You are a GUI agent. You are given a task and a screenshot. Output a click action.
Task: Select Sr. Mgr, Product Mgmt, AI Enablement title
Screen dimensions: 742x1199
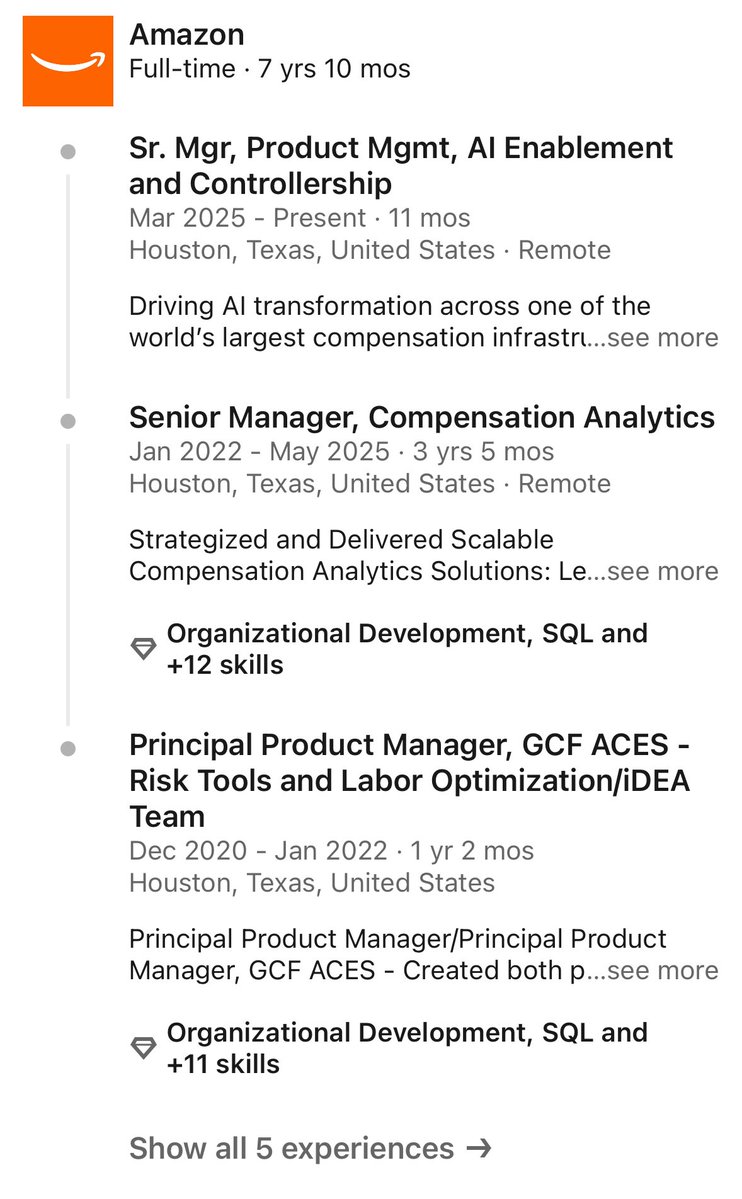click(x=401, y=165)
